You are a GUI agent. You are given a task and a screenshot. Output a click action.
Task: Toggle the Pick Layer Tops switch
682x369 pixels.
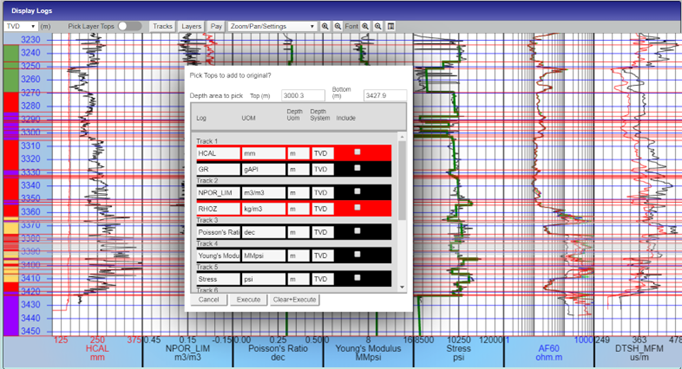pyautogui.click(x=130, y=26)
